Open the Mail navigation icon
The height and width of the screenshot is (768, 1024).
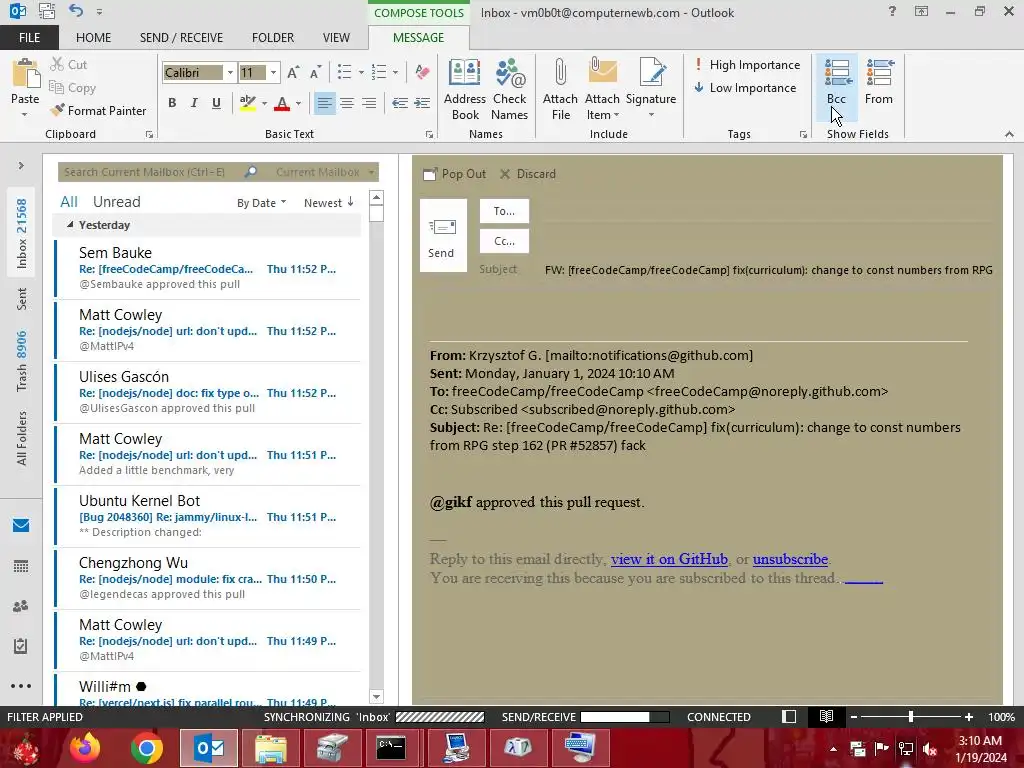tap(21, 525)
